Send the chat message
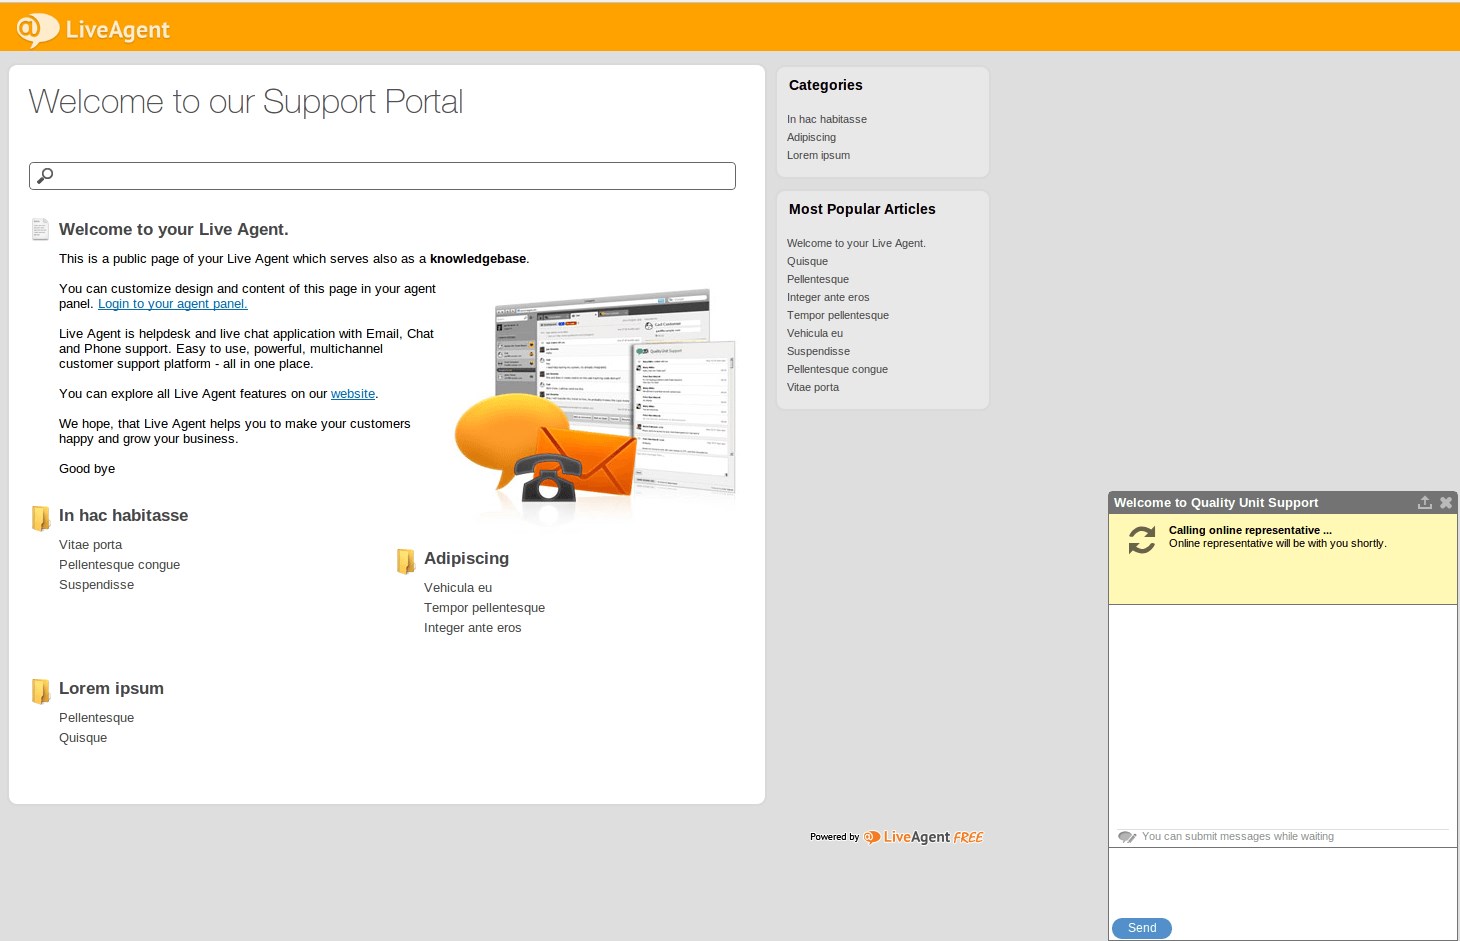 1142,928
